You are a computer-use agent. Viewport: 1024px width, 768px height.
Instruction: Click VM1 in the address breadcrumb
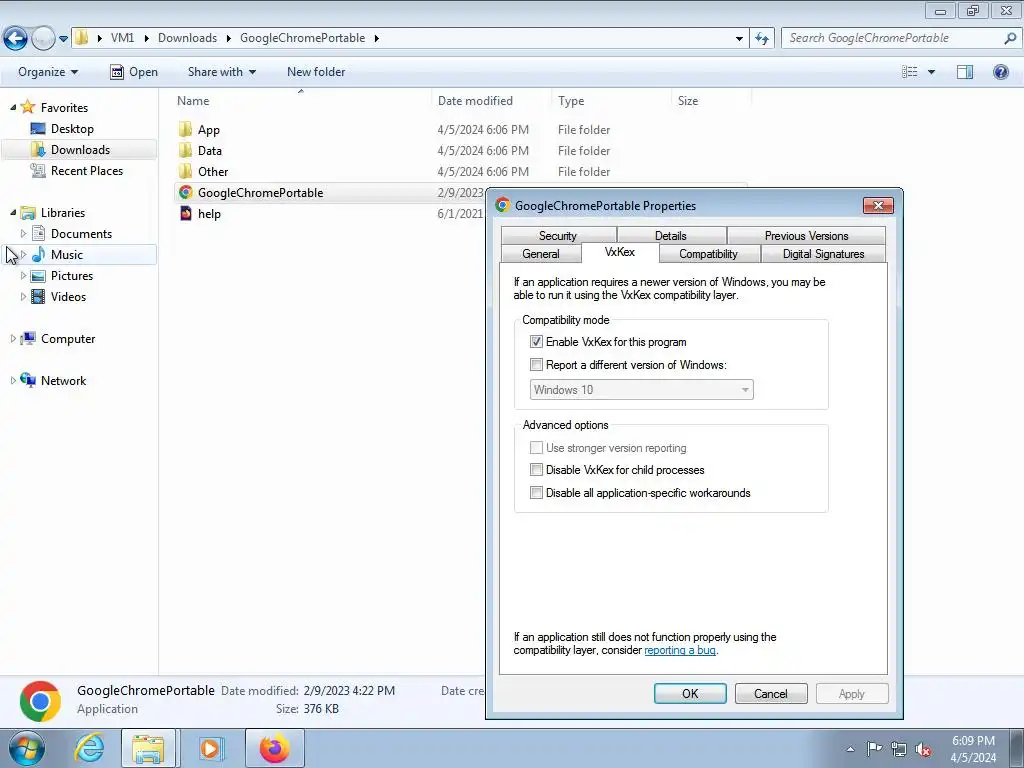coord(123,38)
